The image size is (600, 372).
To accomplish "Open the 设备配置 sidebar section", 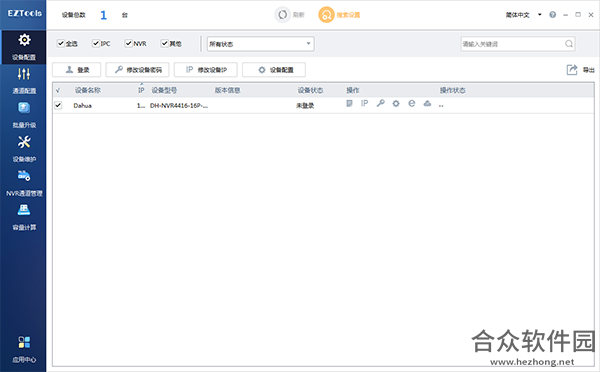I will pyautogui.click(x=24, y=47).
